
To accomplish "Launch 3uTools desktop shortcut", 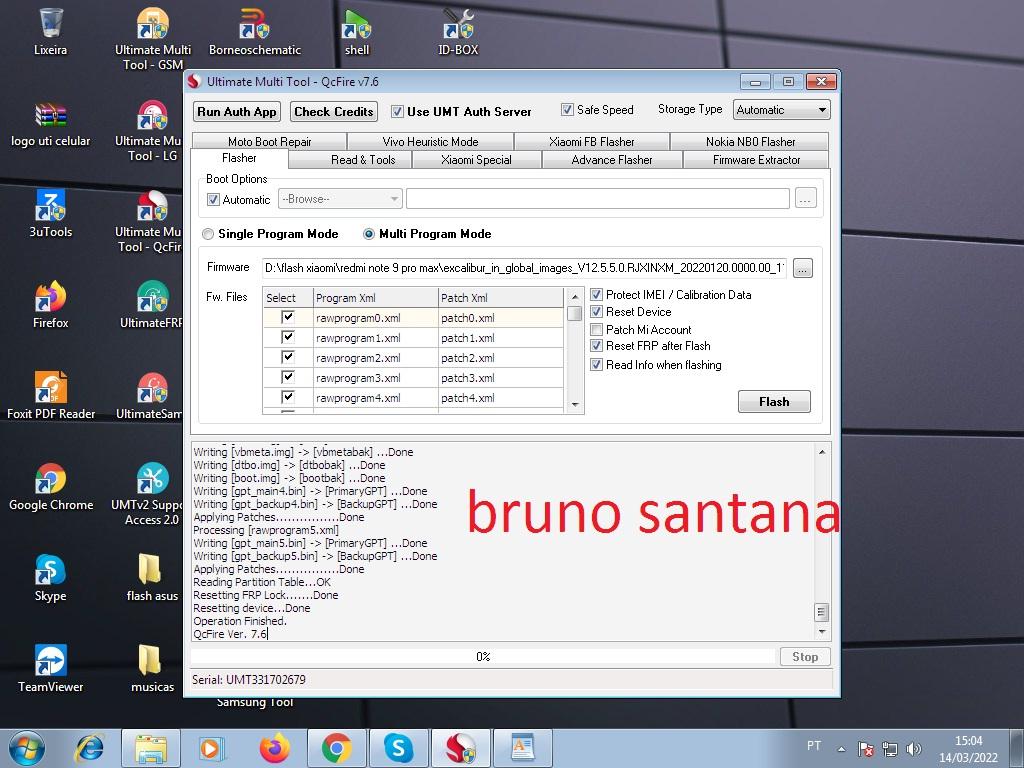I will point(50,214).
